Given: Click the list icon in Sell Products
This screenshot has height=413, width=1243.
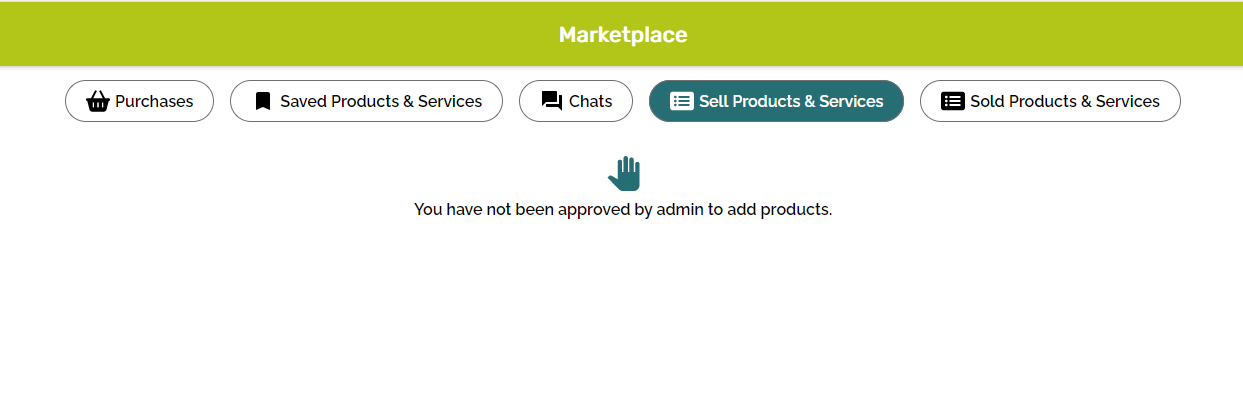Looking at the screenshot, I should [x=682, y=101].
